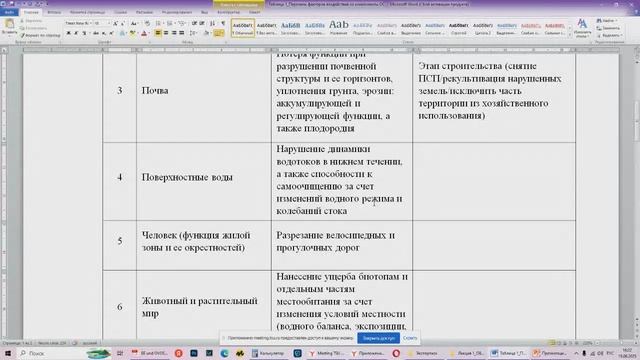The height and width of the screenshot is (360, 640).
Task: Toggle Subscript formatting
Action: click(x=104, y=33)
